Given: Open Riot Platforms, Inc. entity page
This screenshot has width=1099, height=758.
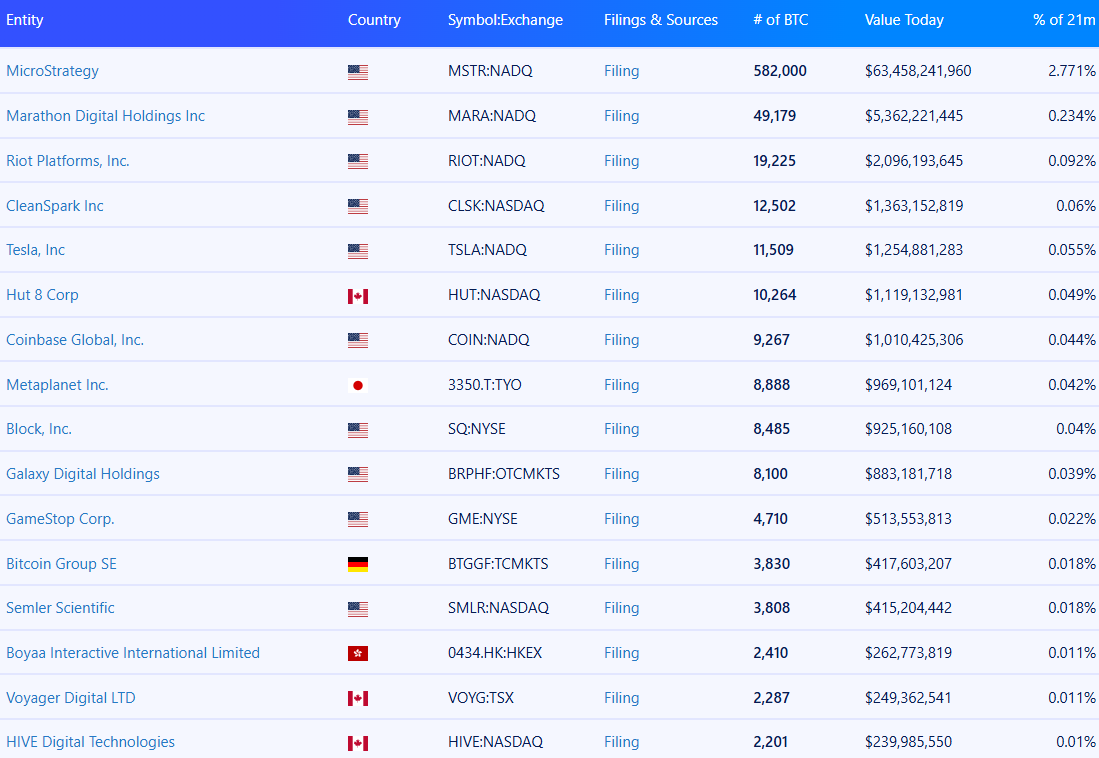Looking at the screenshot, I should (x=68, y=161).
